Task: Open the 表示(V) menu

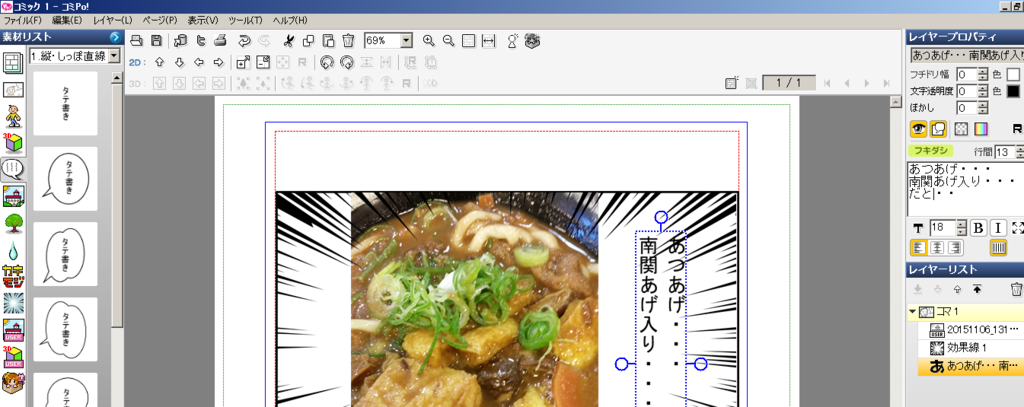Action: 203,20
